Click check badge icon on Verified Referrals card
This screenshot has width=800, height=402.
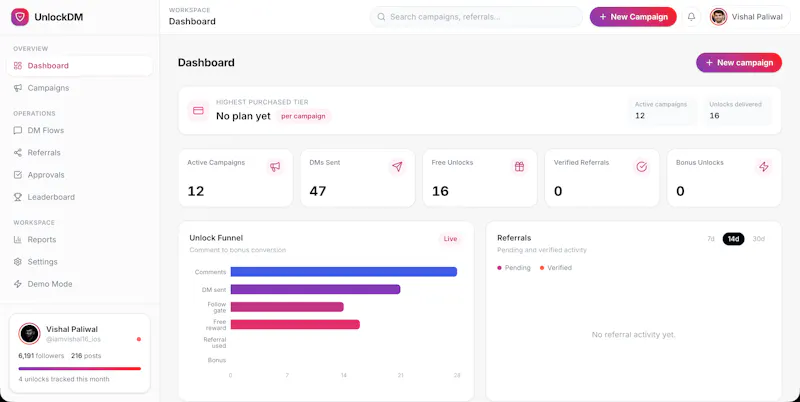(641, 166)
